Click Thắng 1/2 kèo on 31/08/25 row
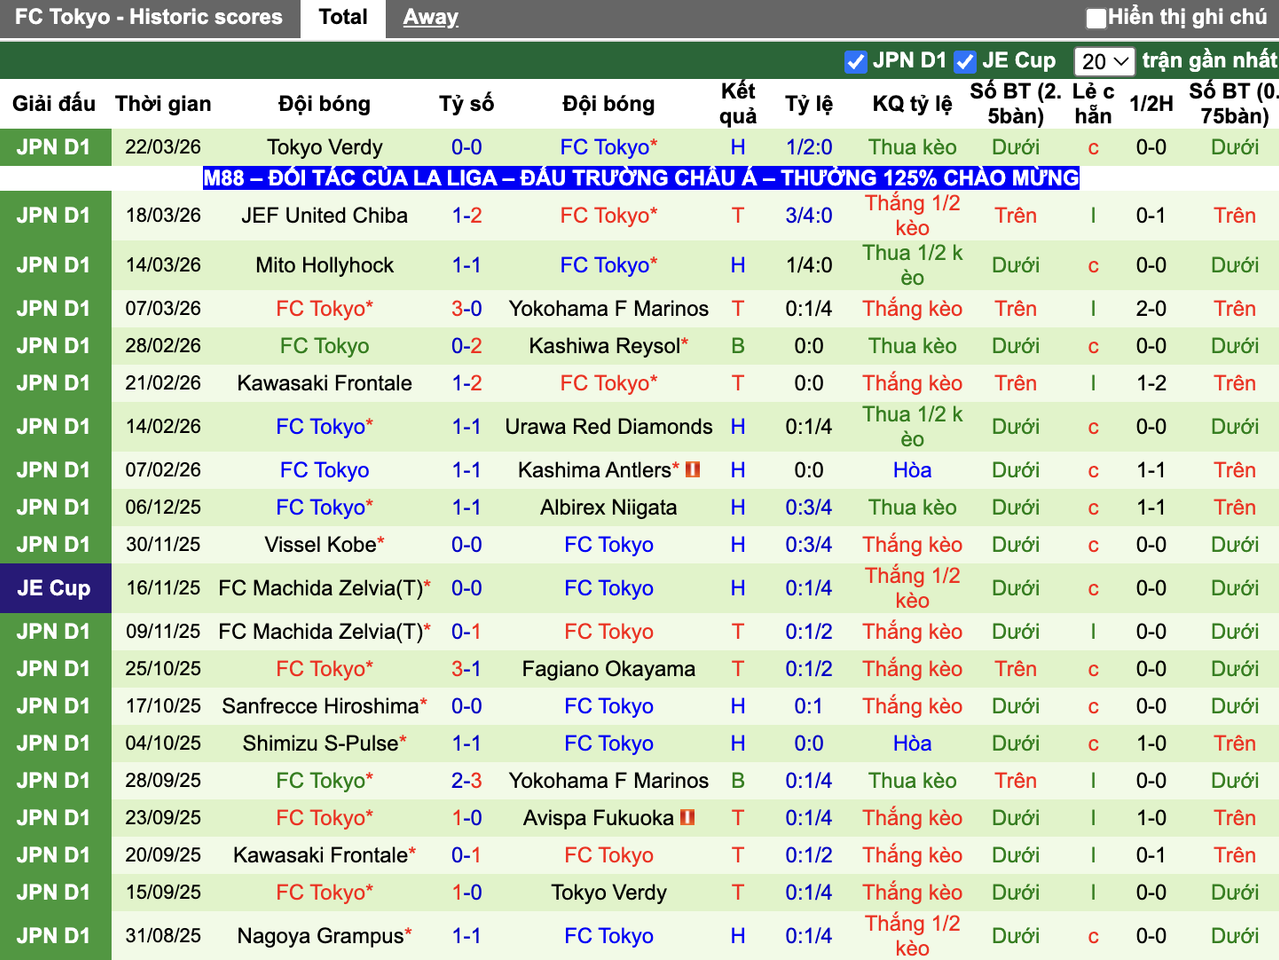The height and width of the screenshot is (960, 1279). click(912, 936)
